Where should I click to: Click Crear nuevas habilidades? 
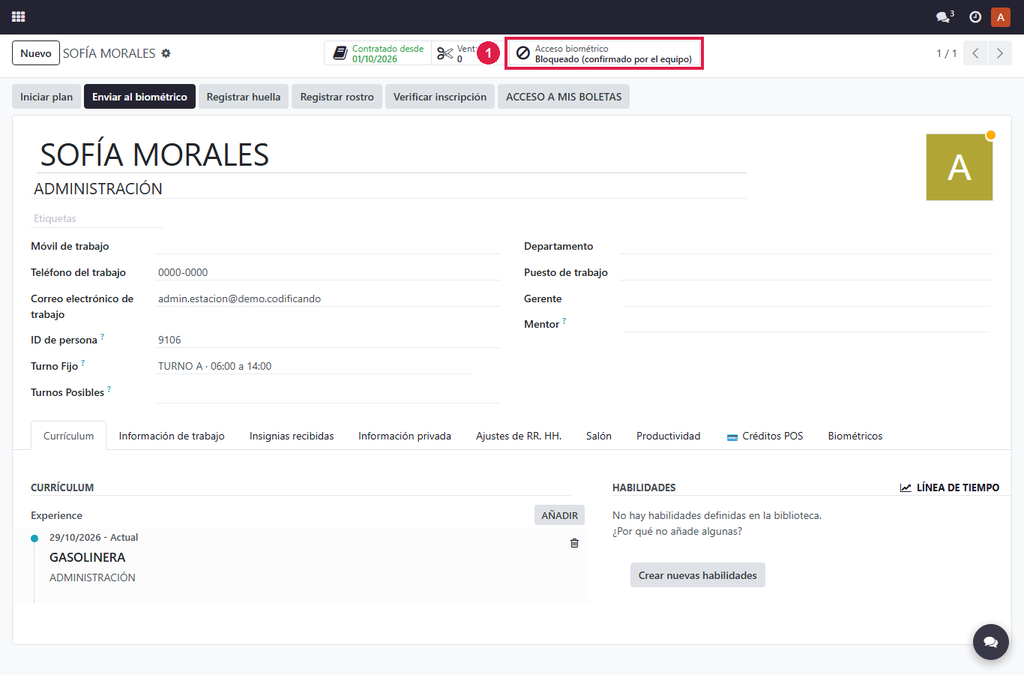point(697,575)
